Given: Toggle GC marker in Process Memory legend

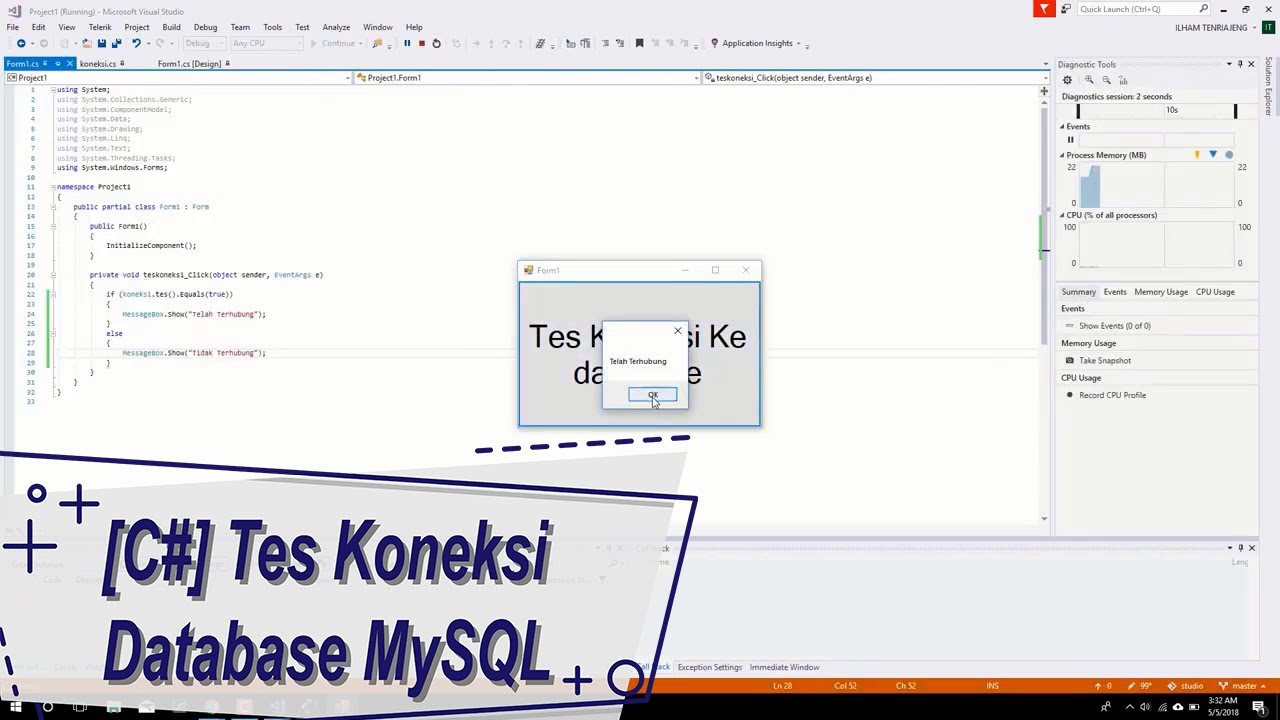Looking at the screenshot, I should 1197,155.
